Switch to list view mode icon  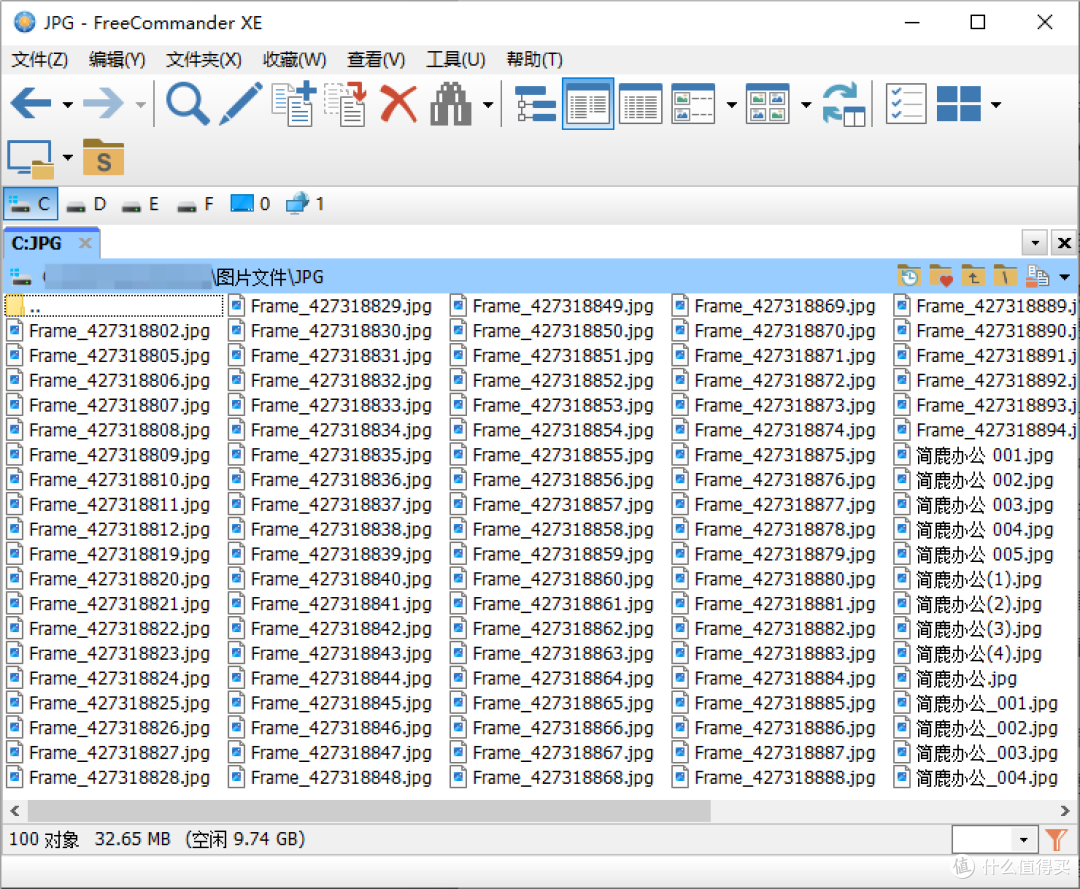tap(588, 104)
